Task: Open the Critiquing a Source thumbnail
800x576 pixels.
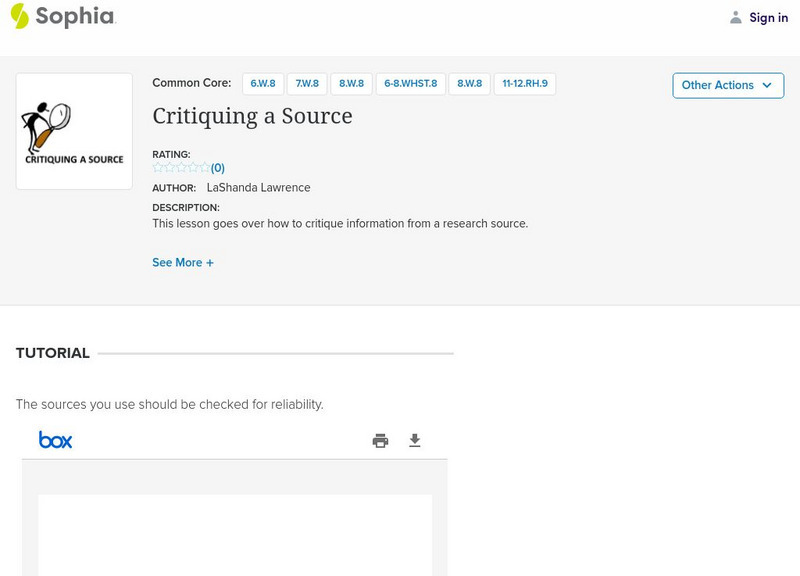Action: pyautogui.click(x=74, y=131)
